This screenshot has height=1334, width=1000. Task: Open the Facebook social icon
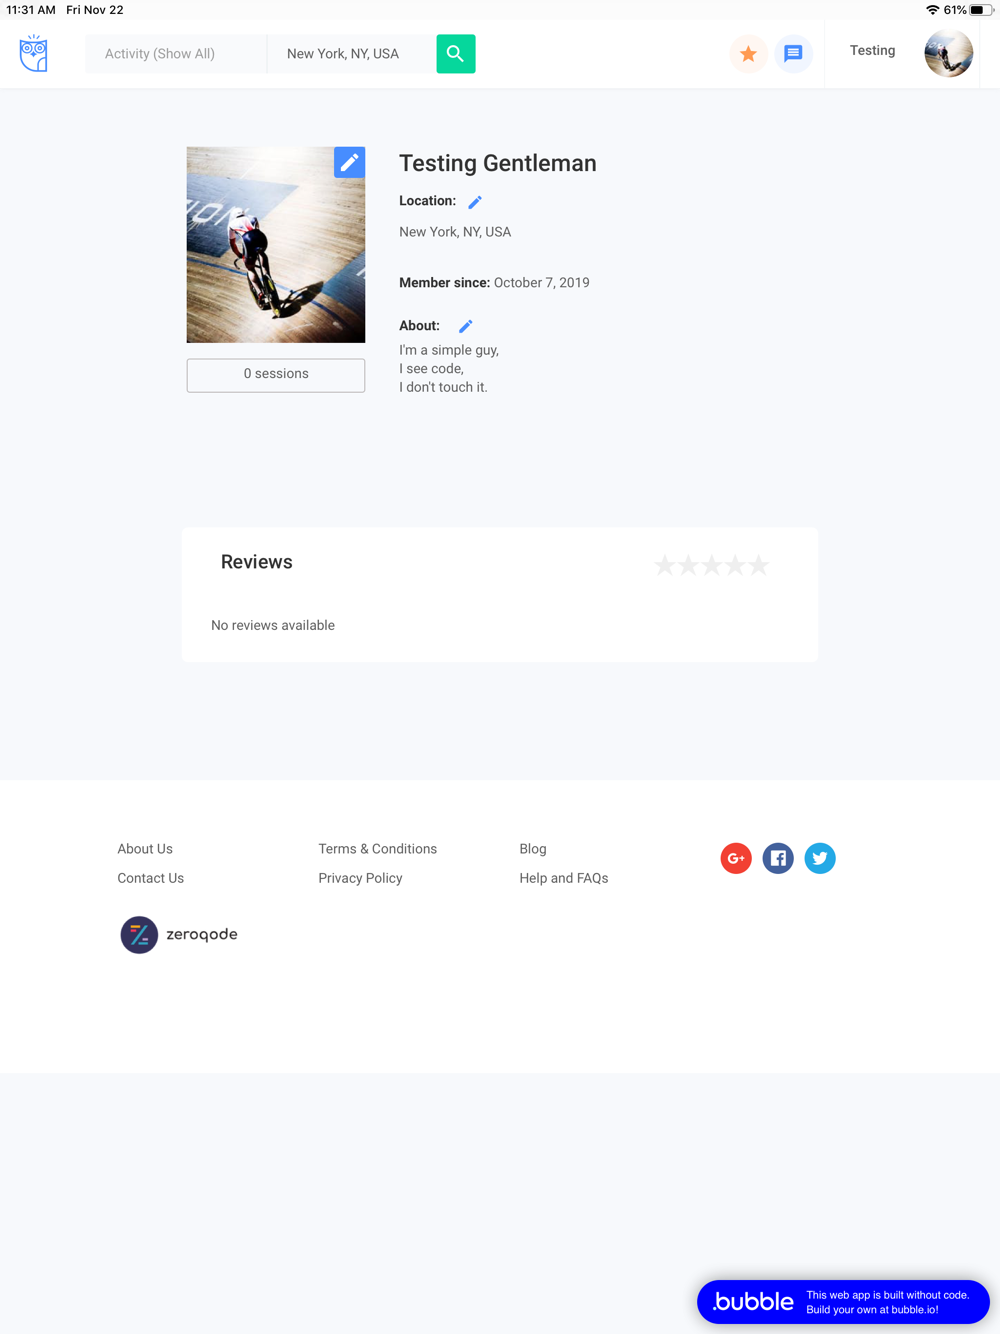point(778,858)
